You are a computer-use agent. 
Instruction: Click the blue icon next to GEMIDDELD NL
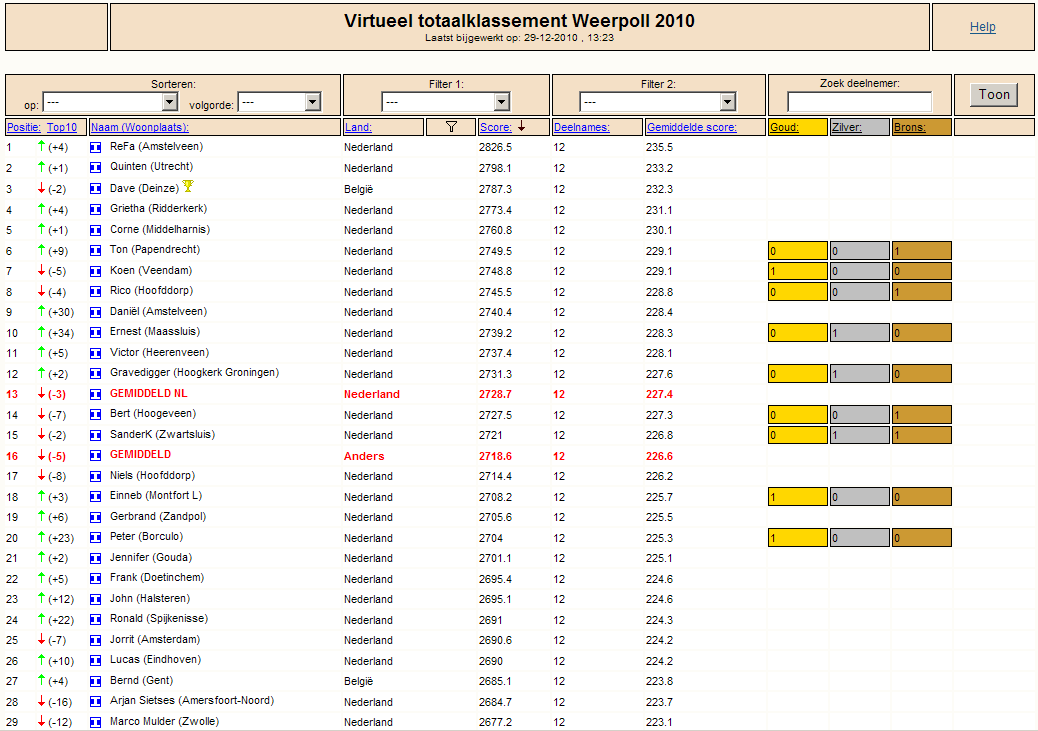(x=95, y=395)
